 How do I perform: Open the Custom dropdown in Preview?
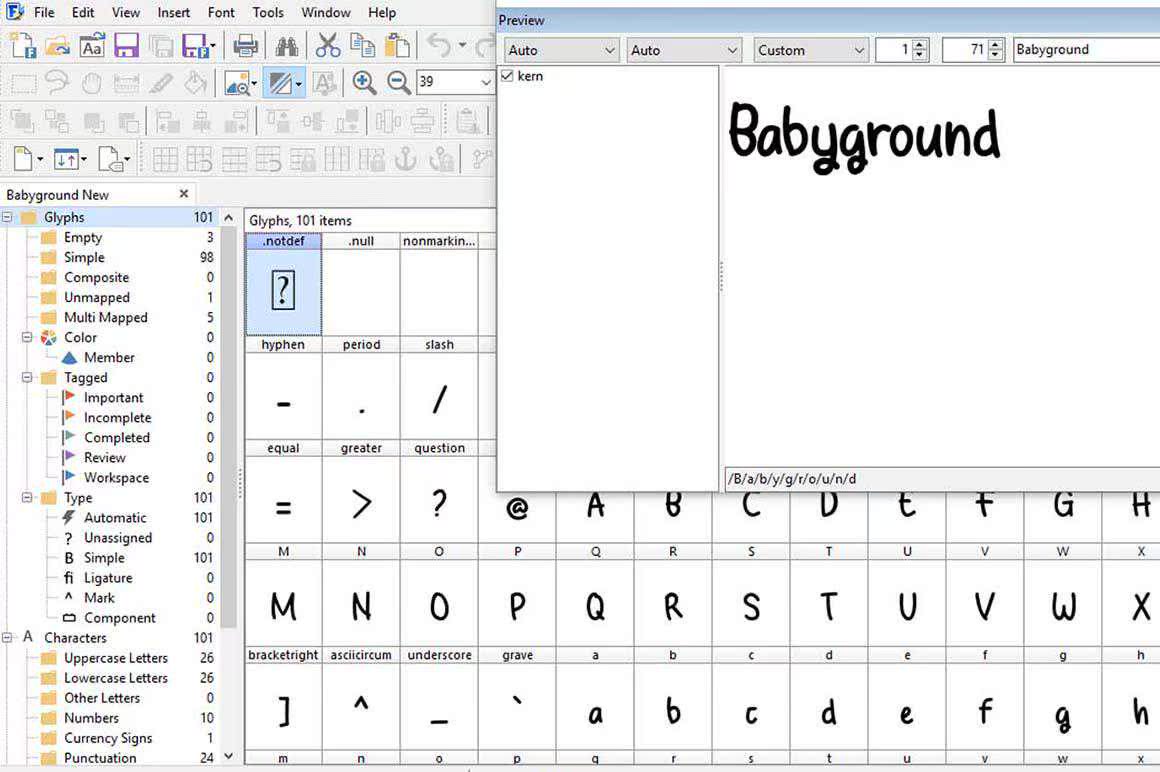point(811,50)
